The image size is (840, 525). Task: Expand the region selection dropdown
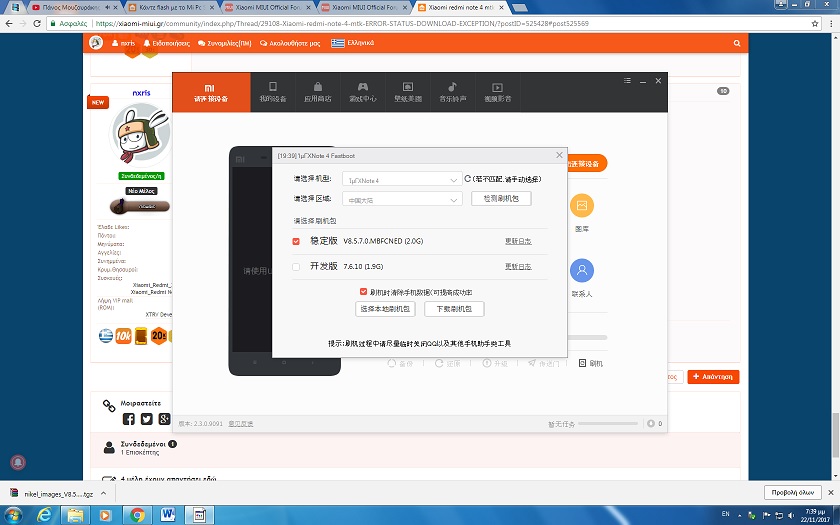(x=401, y=199)
